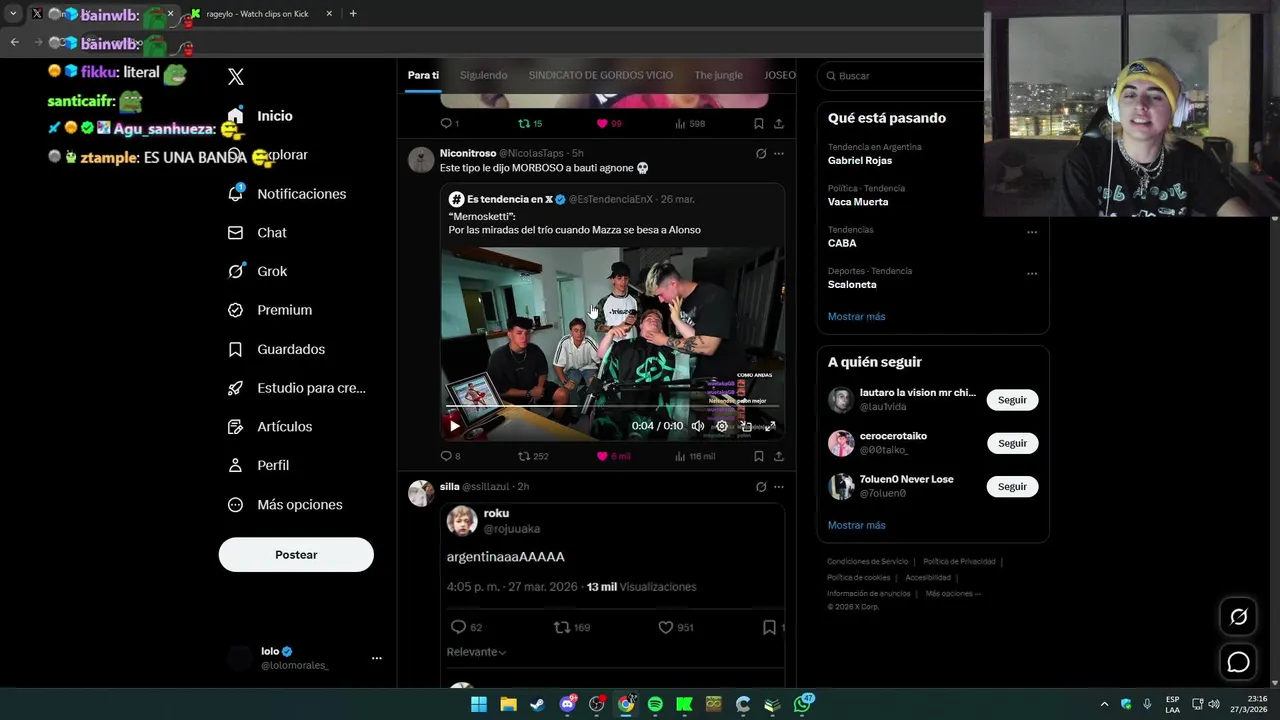Open Spotify from taskbar

pyautogui.click(x=655, y=704)
